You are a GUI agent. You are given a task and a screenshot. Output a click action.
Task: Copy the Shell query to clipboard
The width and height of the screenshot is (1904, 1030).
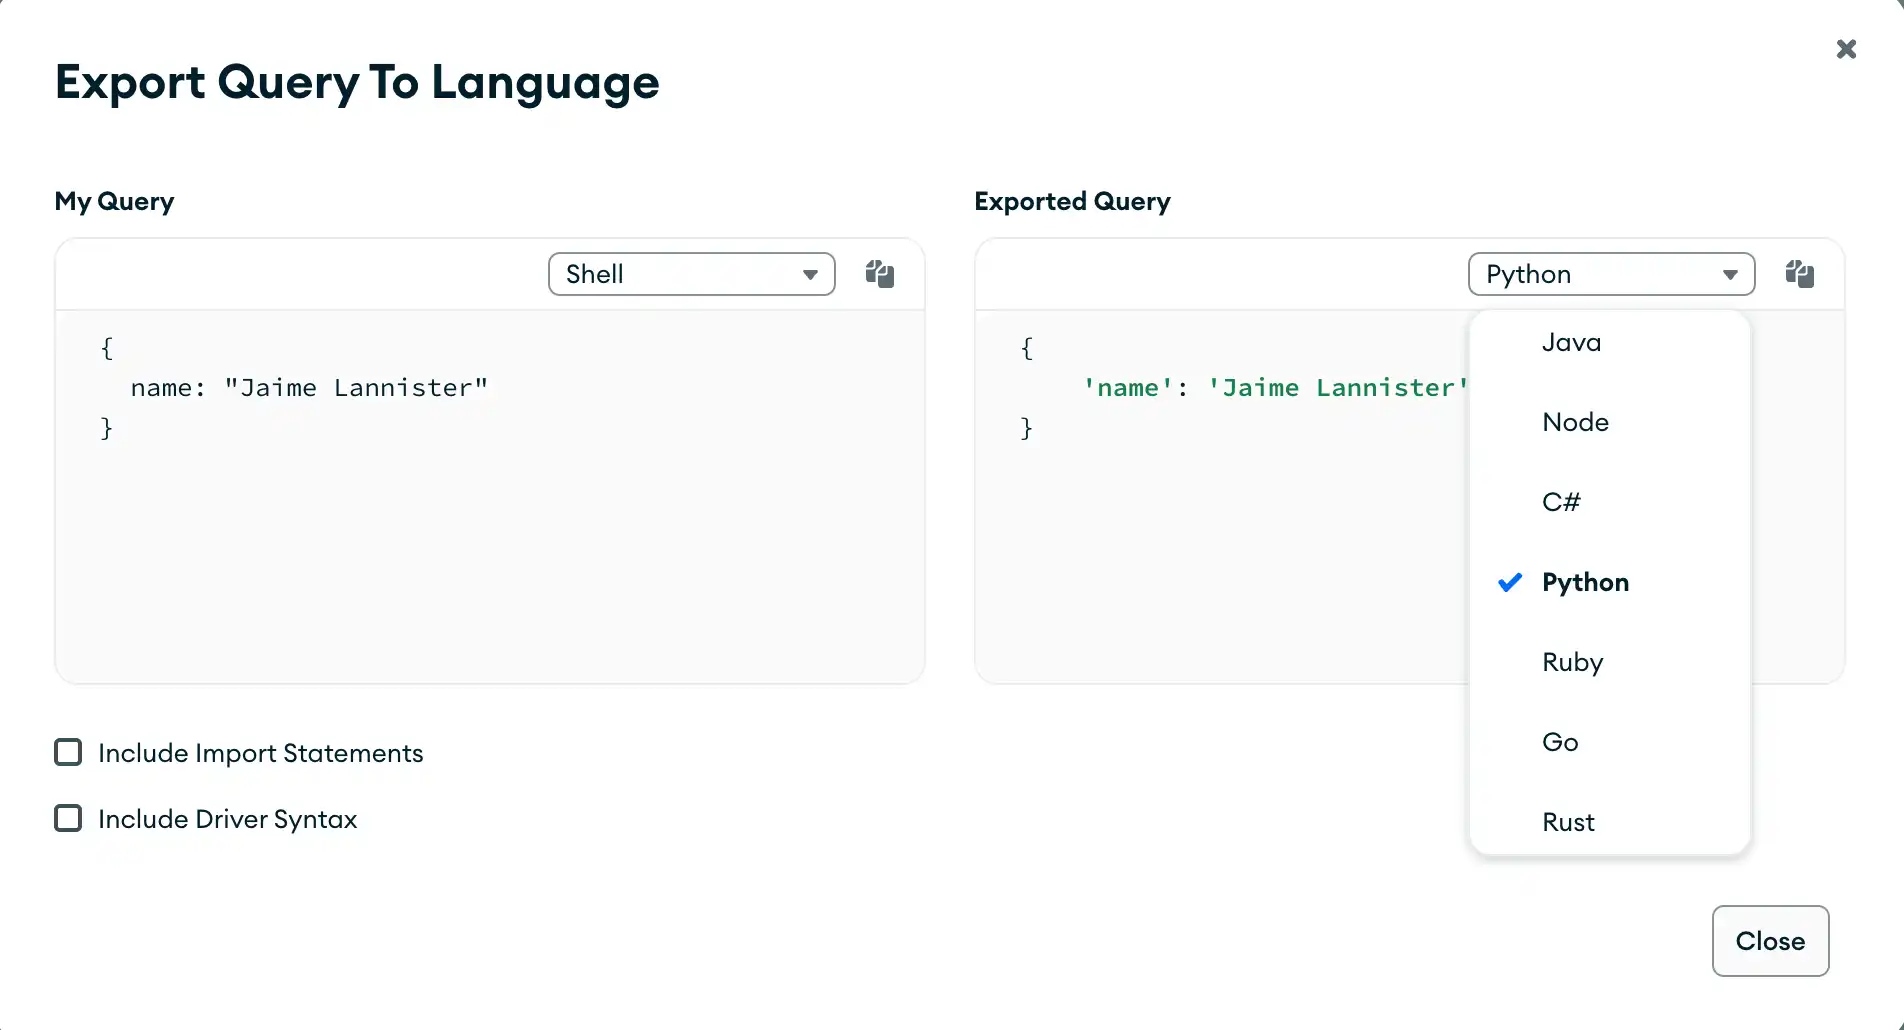pos(880,274)
